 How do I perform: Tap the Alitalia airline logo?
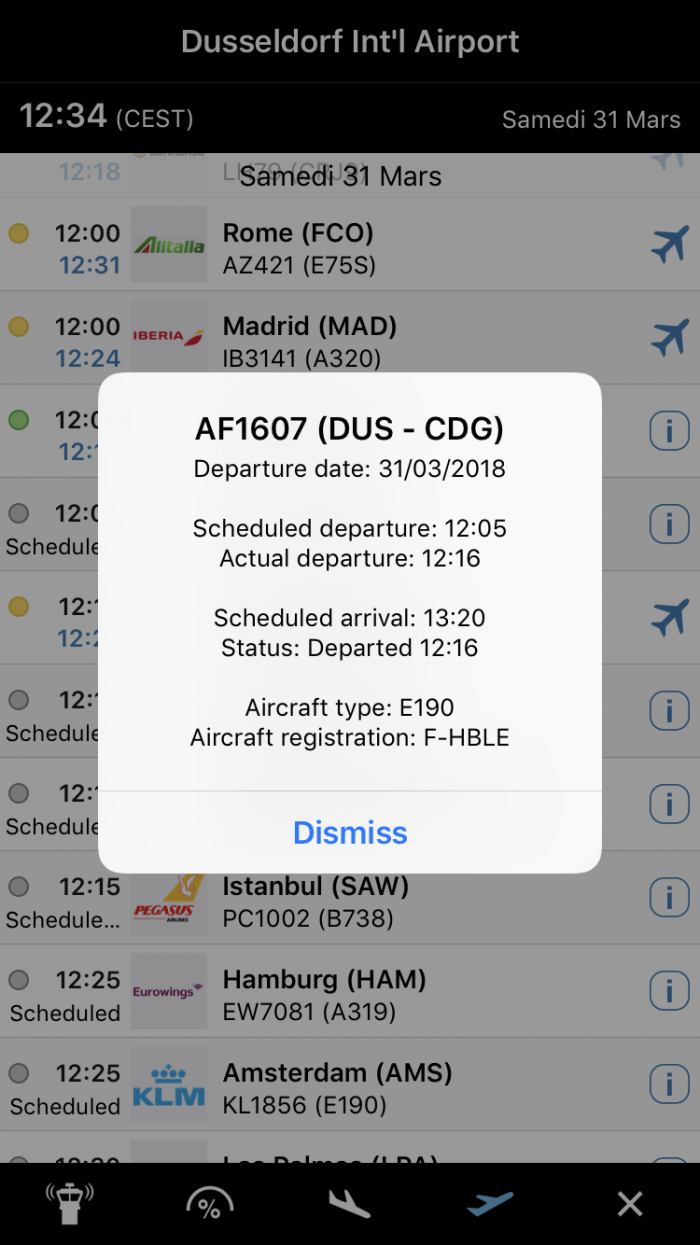point(169,245)
